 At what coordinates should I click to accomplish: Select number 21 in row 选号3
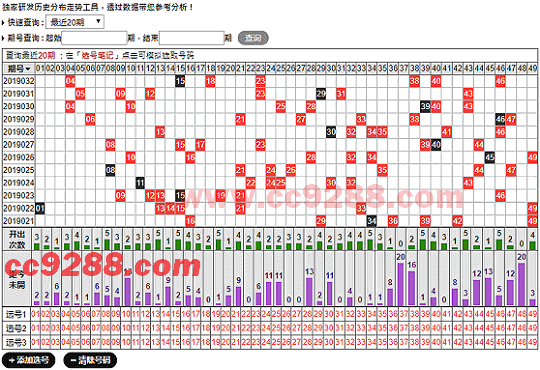coord(236,342)
